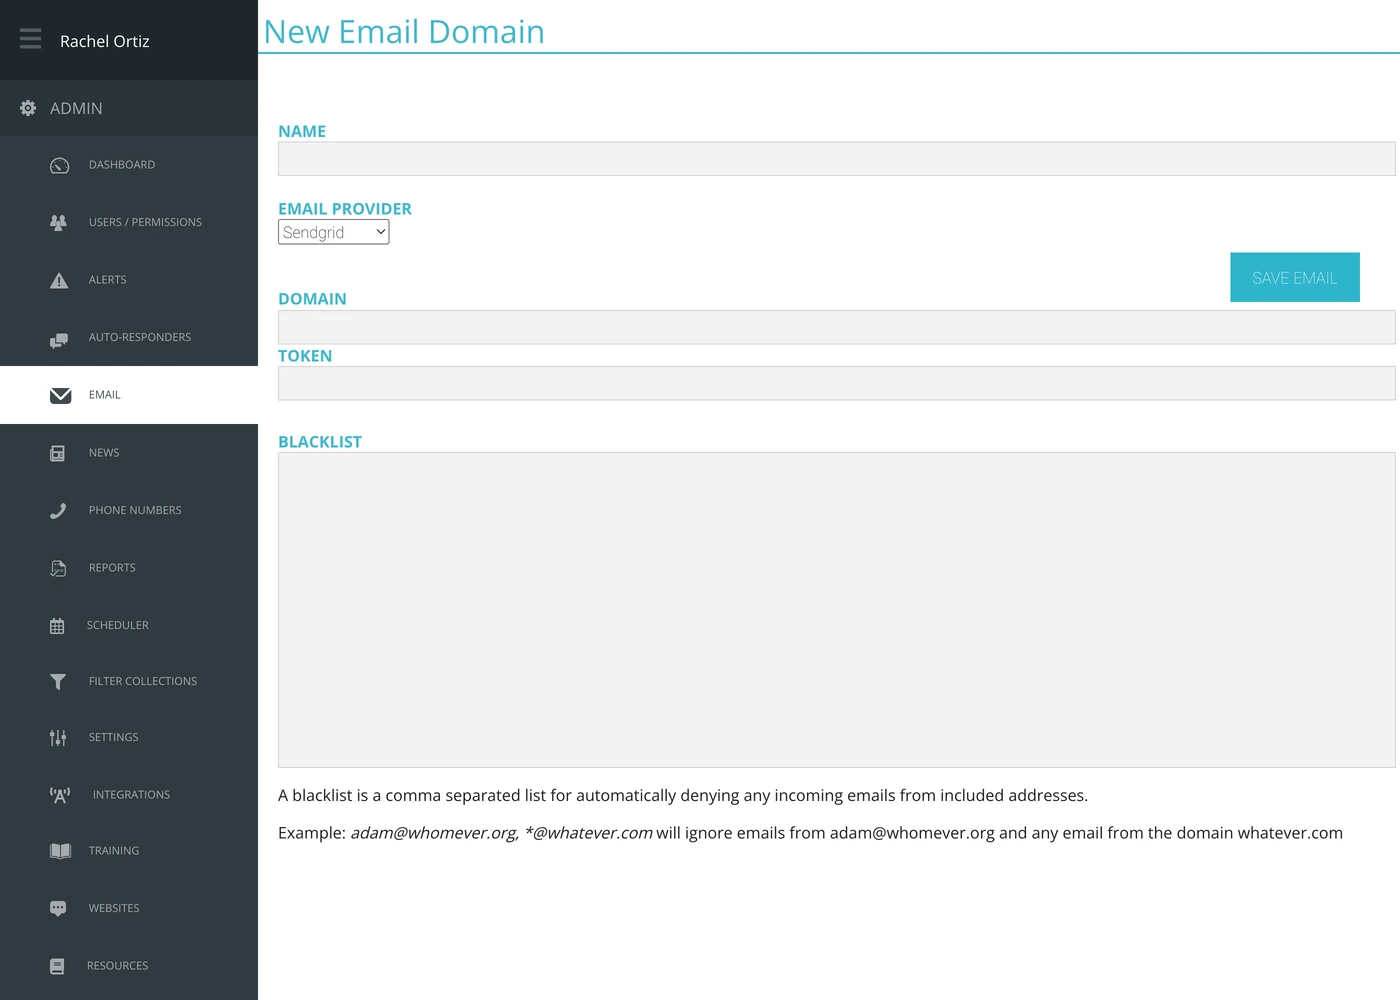Open the hamburger menu icon

tap(30, 39)
